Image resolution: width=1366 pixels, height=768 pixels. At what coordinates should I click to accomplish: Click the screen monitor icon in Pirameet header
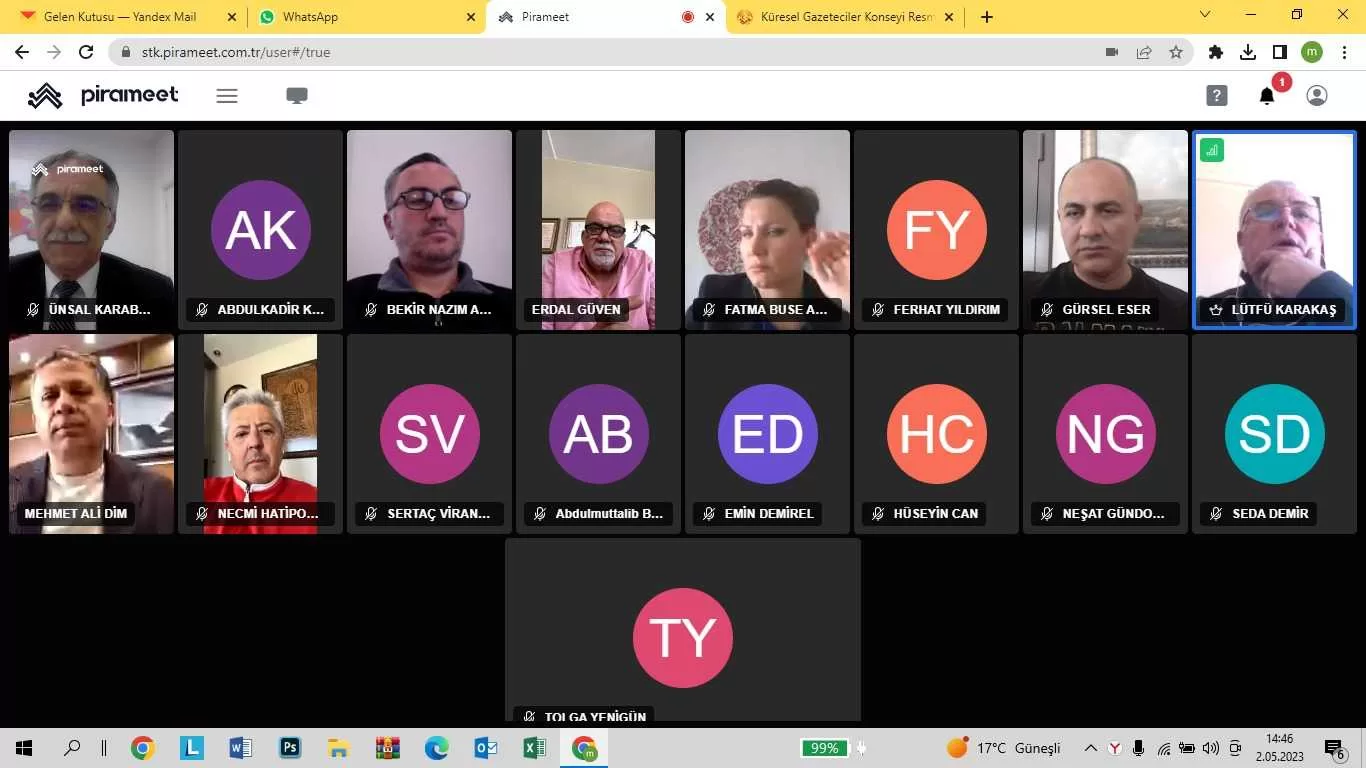(x=297, y=96)
